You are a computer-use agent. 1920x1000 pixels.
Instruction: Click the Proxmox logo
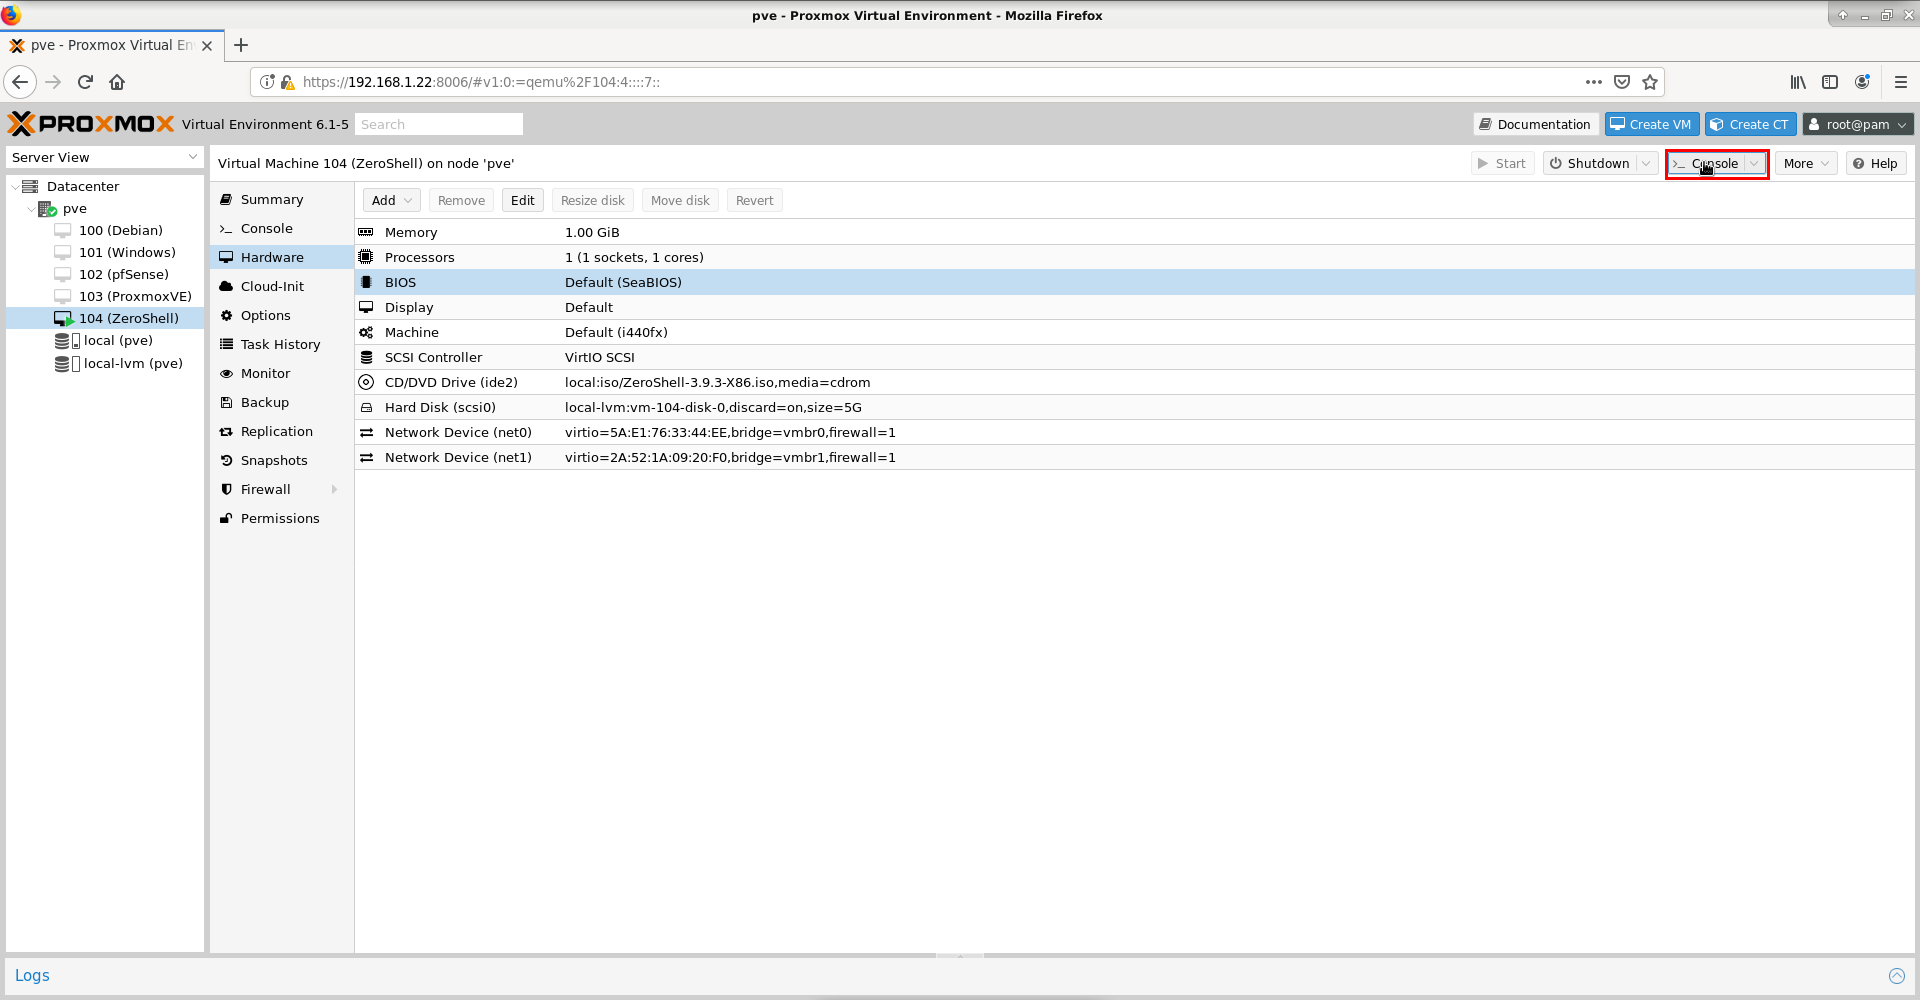click(x=91, y=124)
